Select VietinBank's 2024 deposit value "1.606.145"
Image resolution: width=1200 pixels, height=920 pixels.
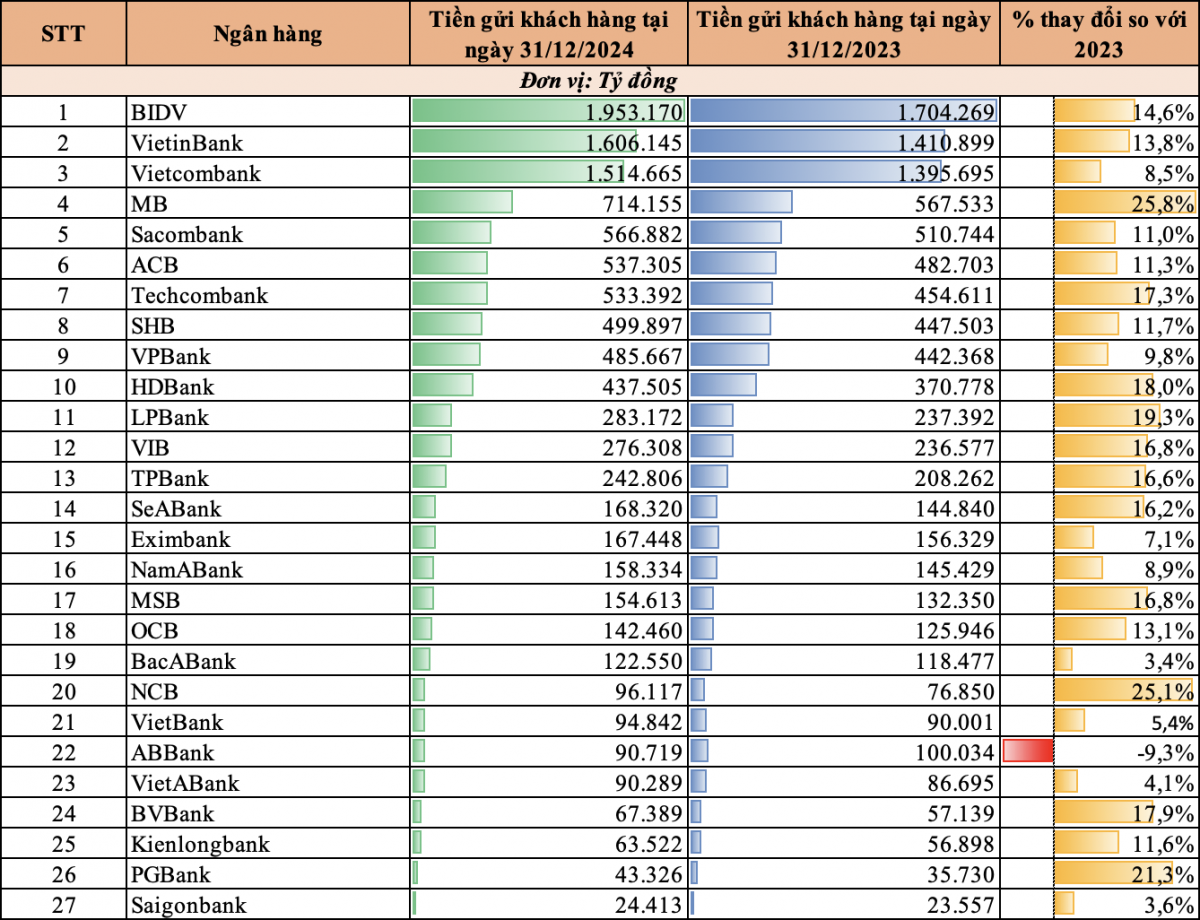point(634,142)
